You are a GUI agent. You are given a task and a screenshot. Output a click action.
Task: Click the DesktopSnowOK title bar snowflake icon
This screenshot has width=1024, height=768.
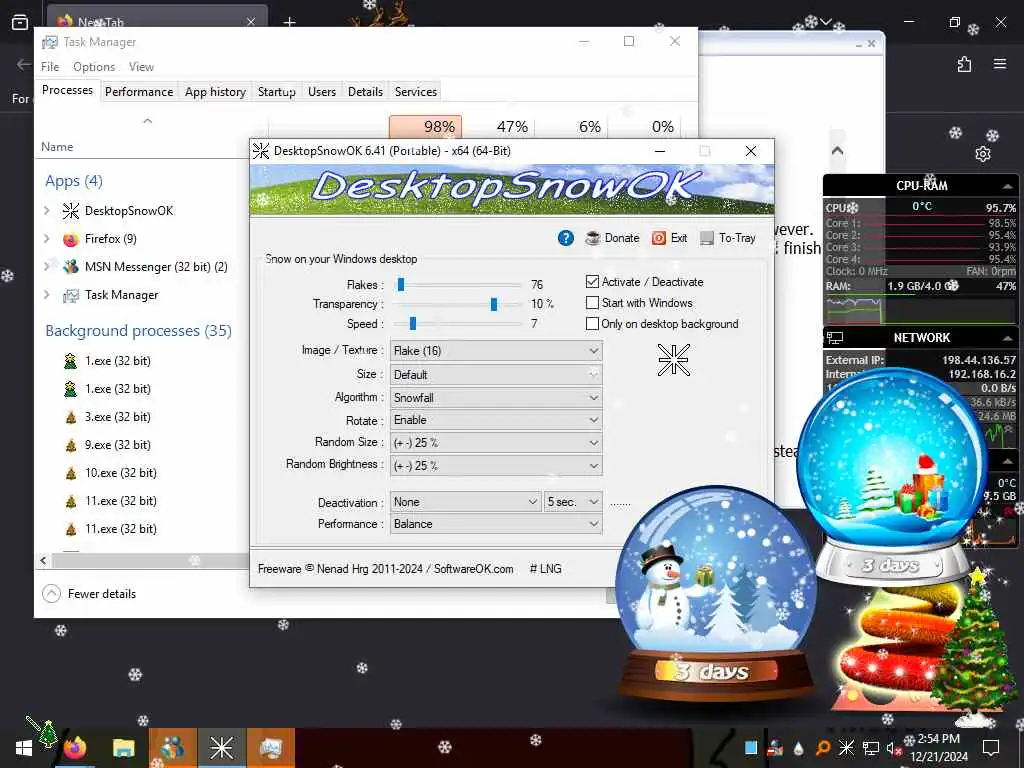point(261,151)
